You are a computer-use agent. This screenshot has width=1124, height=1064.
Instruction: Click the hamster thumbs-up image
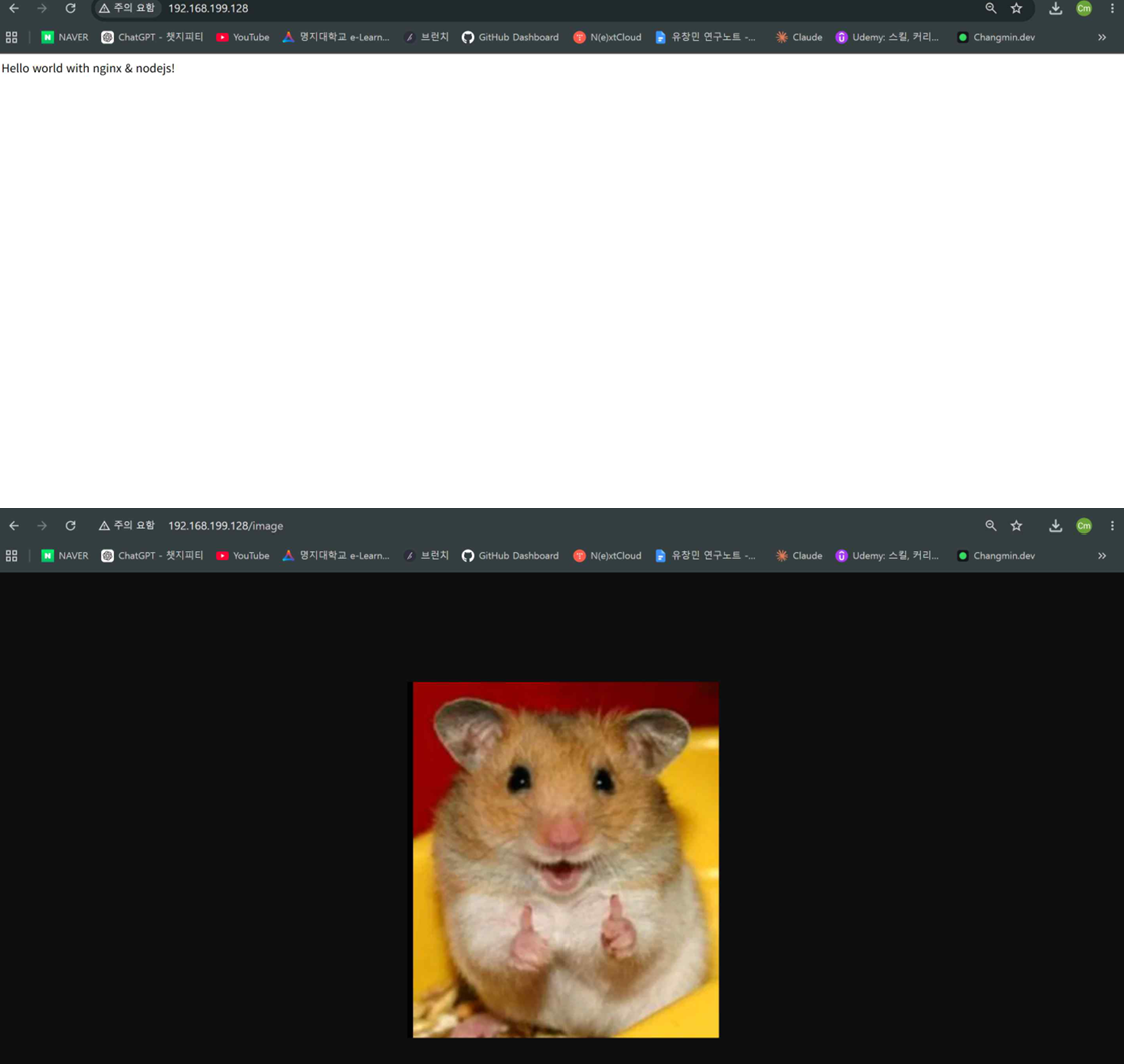click(x=564, y=860)
